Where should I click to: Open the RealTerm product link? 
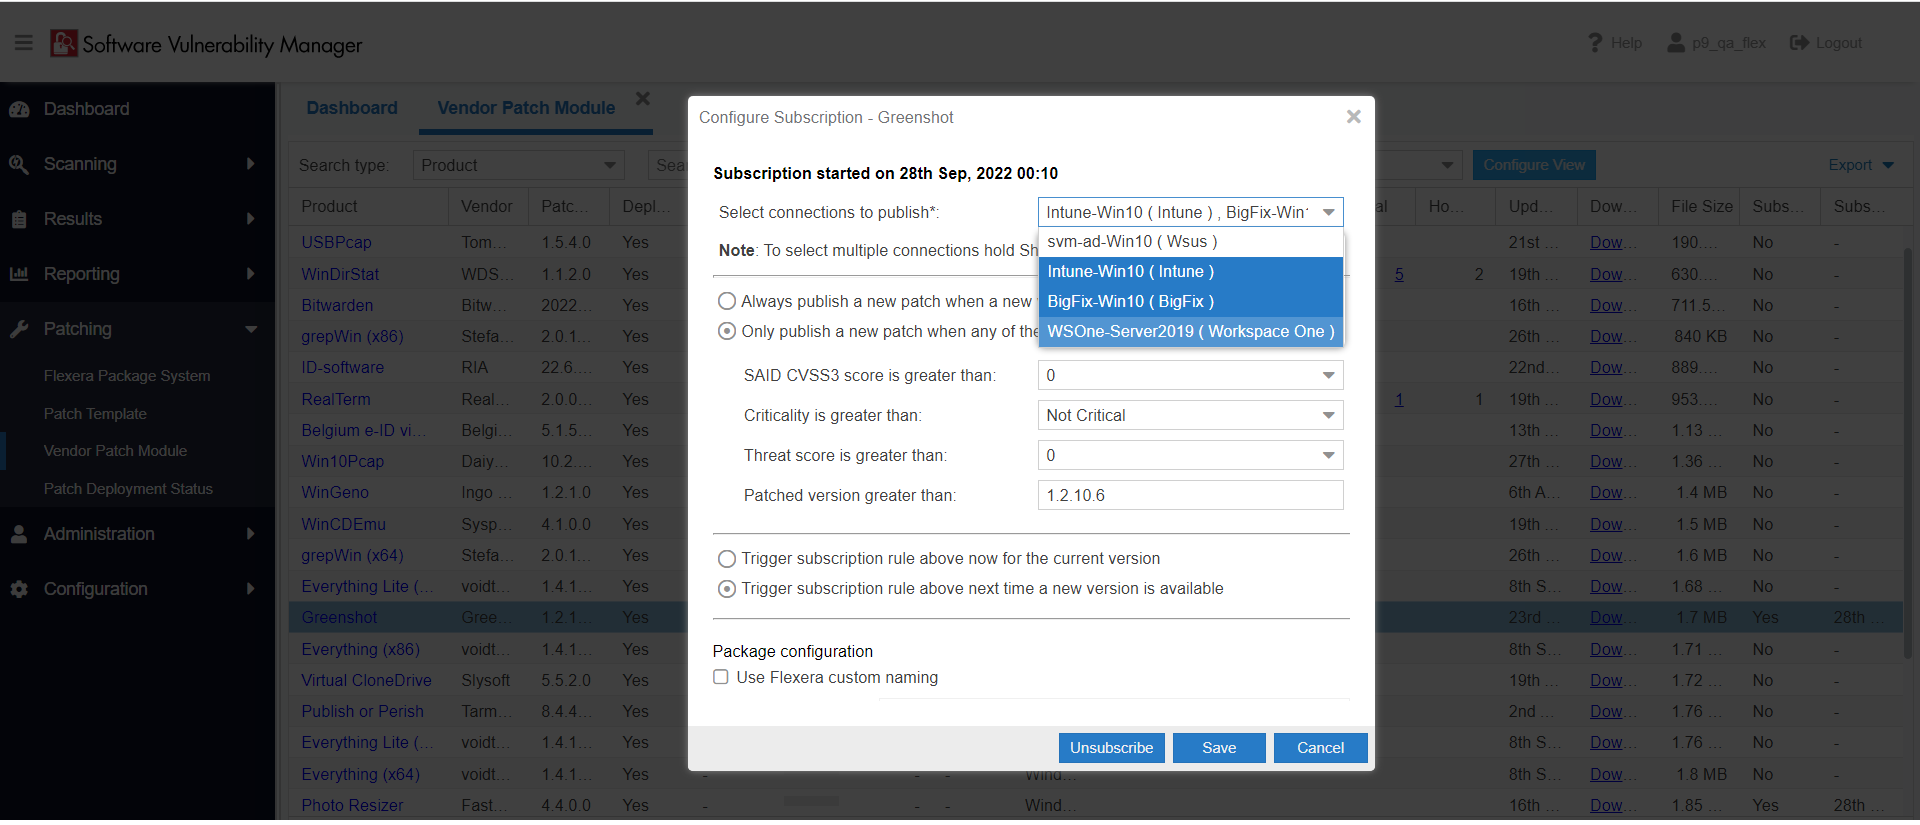336,399
